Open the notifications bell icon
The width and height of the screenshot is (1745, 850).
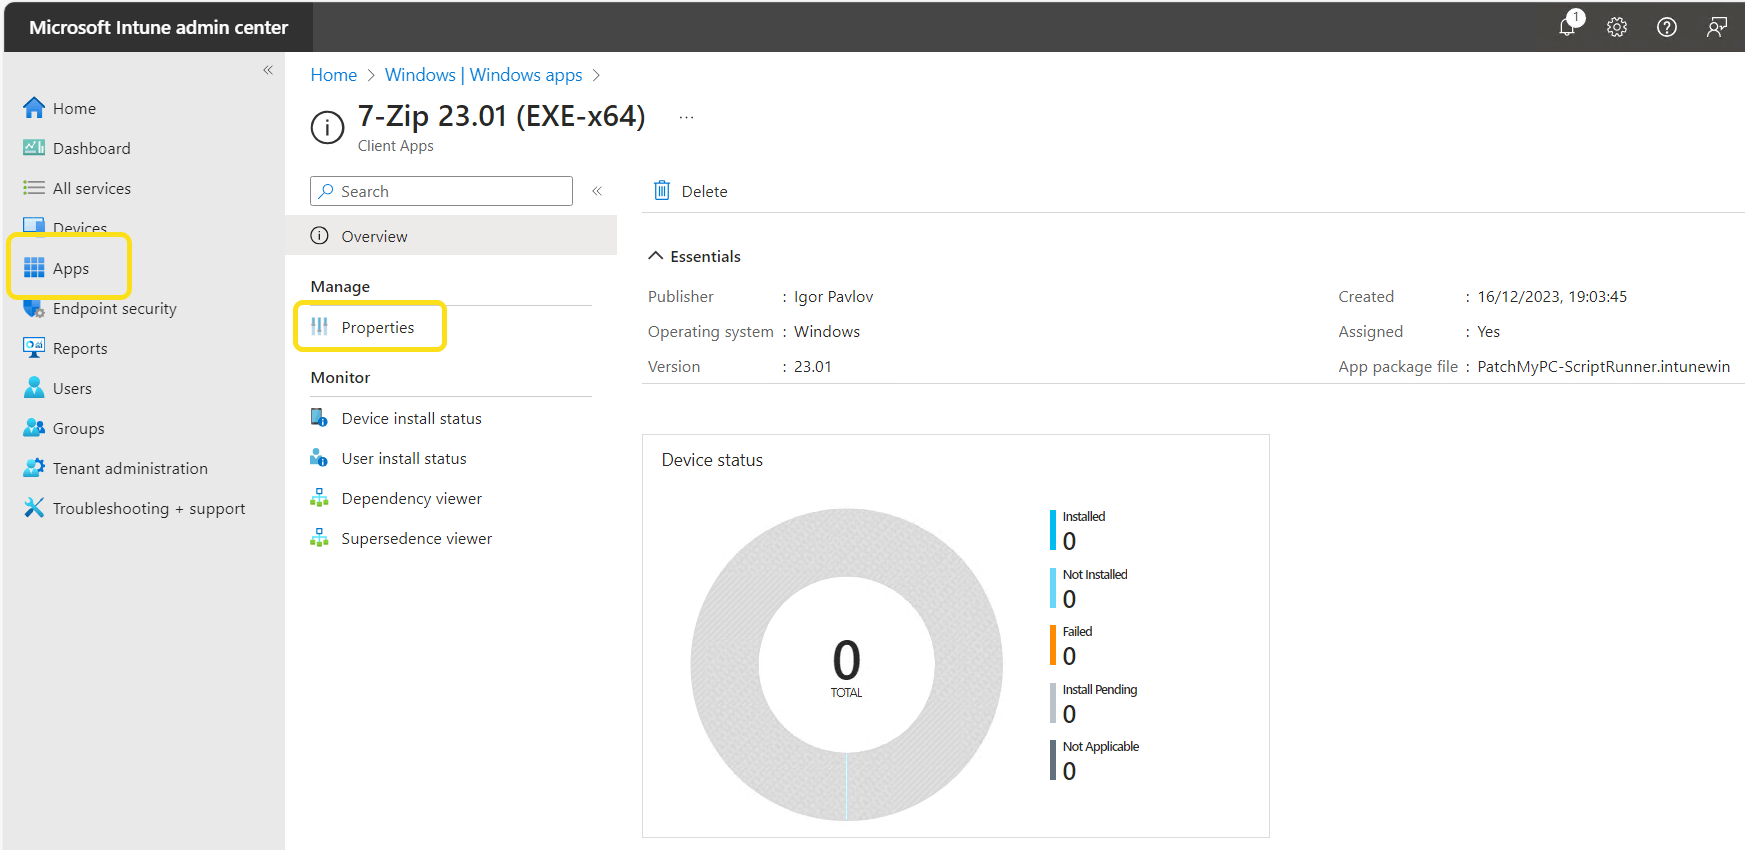[x=1568, y=27]
